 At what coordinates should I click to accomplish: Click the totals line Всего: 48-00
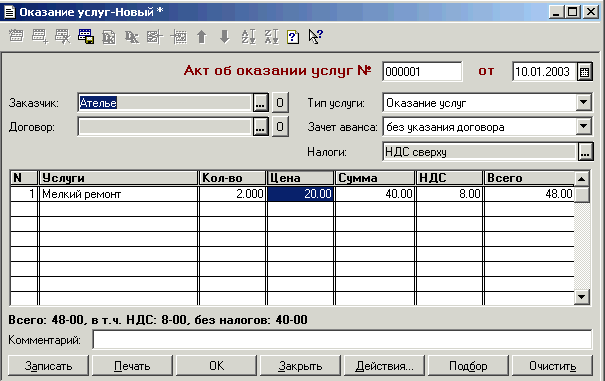158,320
